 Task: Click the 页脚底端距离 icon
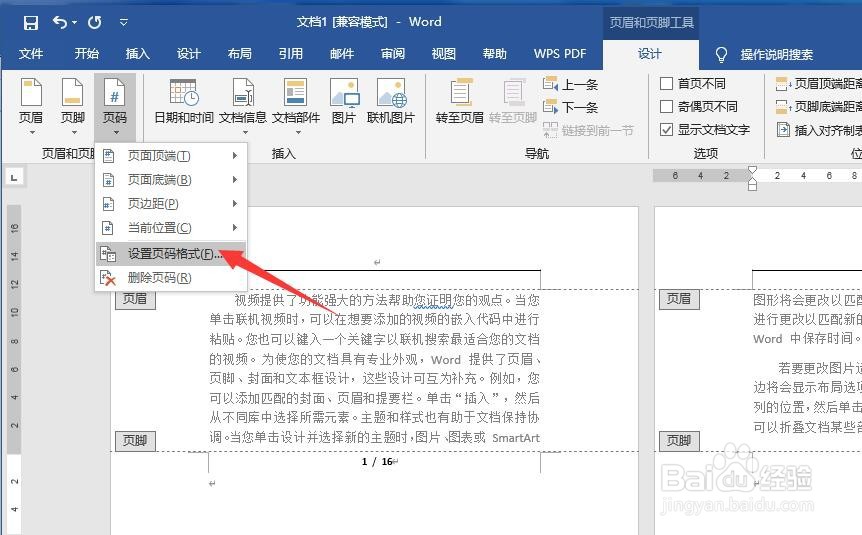[x=782, y=106]
